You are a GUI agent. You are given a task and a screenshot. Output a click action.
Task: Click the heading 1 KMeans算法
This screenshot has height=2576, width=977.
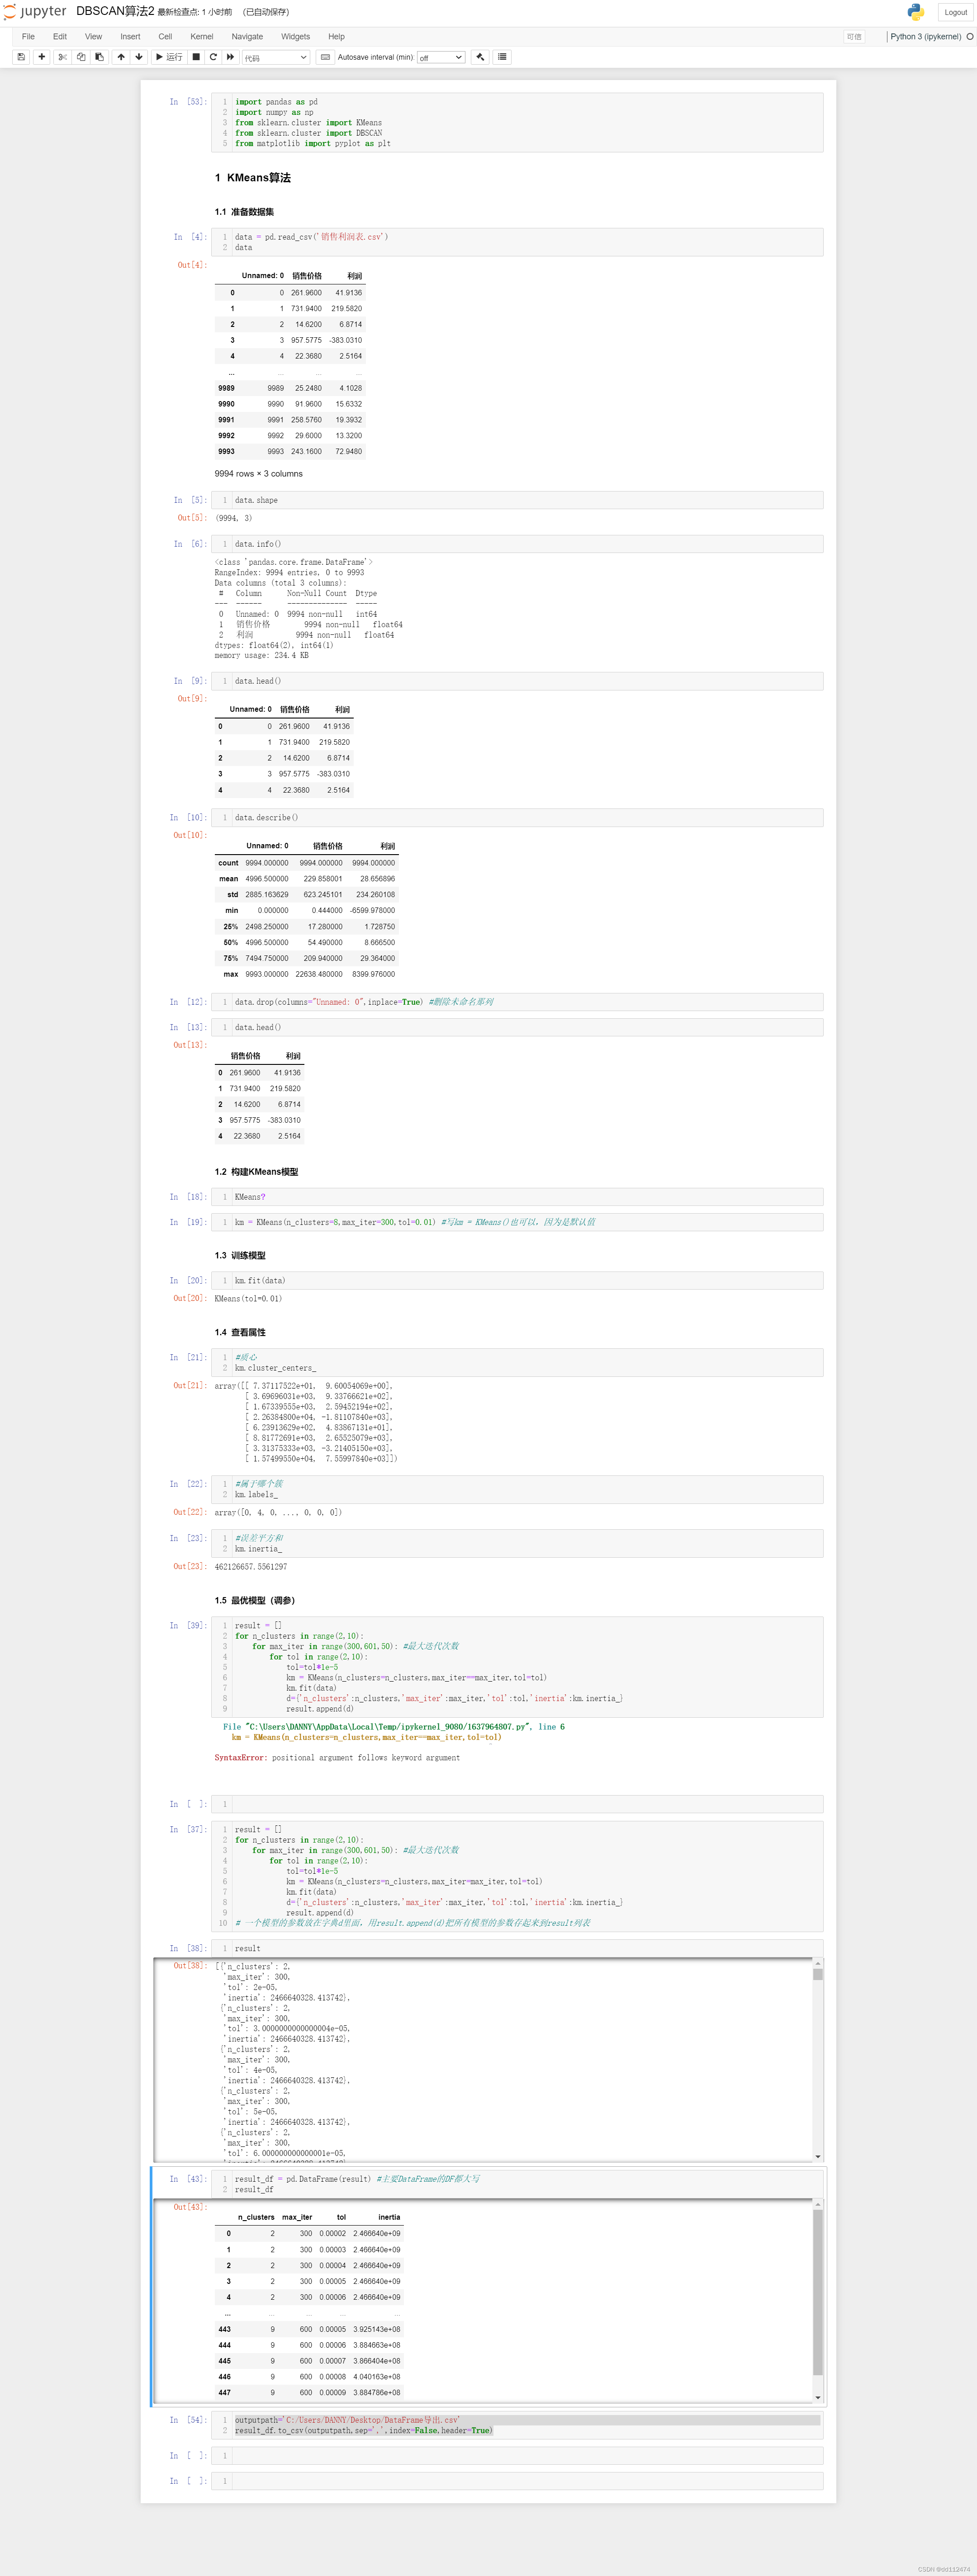pyautogui.click(x=253, y=178)
